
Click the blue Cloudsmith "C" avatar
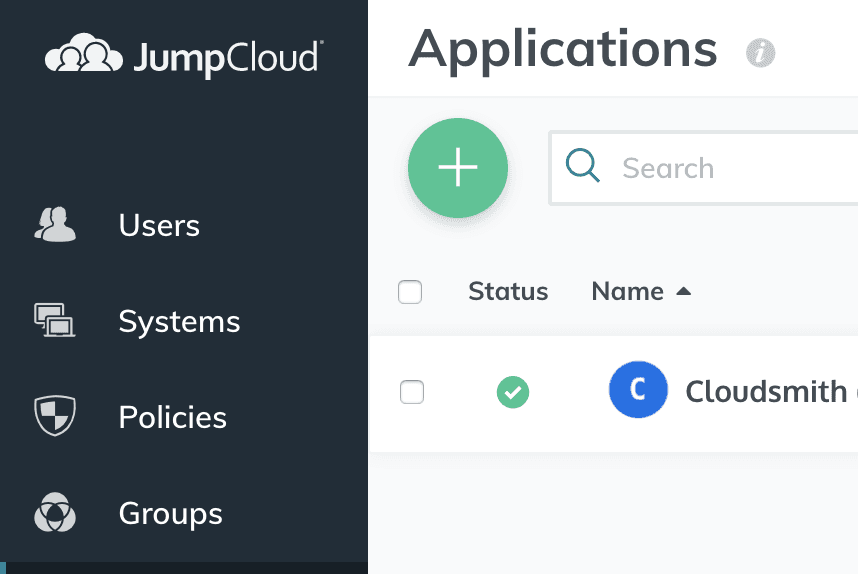[x=638, y=390]
